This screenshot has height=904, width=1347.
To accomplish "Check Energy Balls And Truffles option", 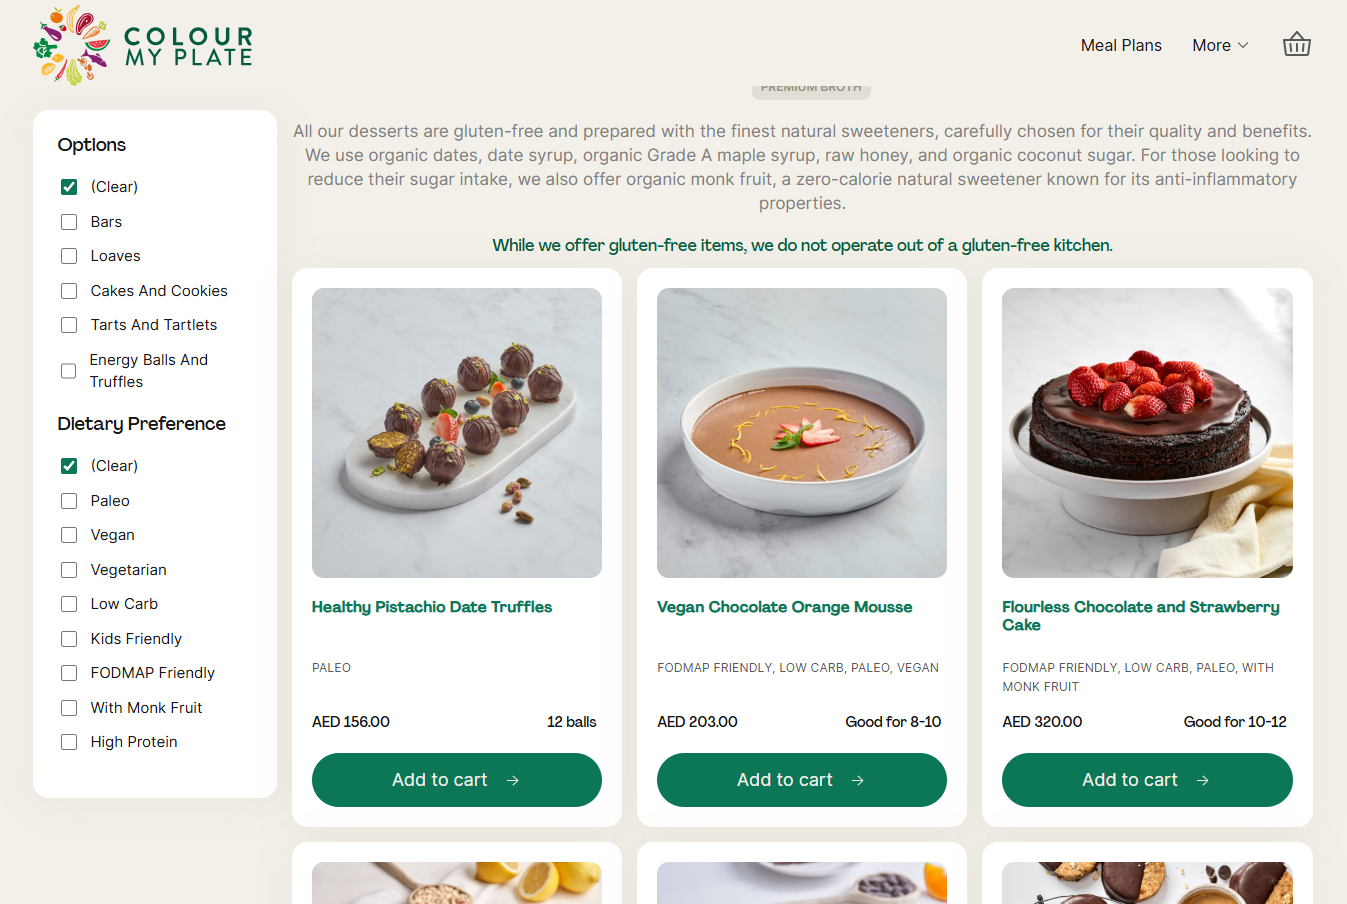I will (x=69, y=371).
